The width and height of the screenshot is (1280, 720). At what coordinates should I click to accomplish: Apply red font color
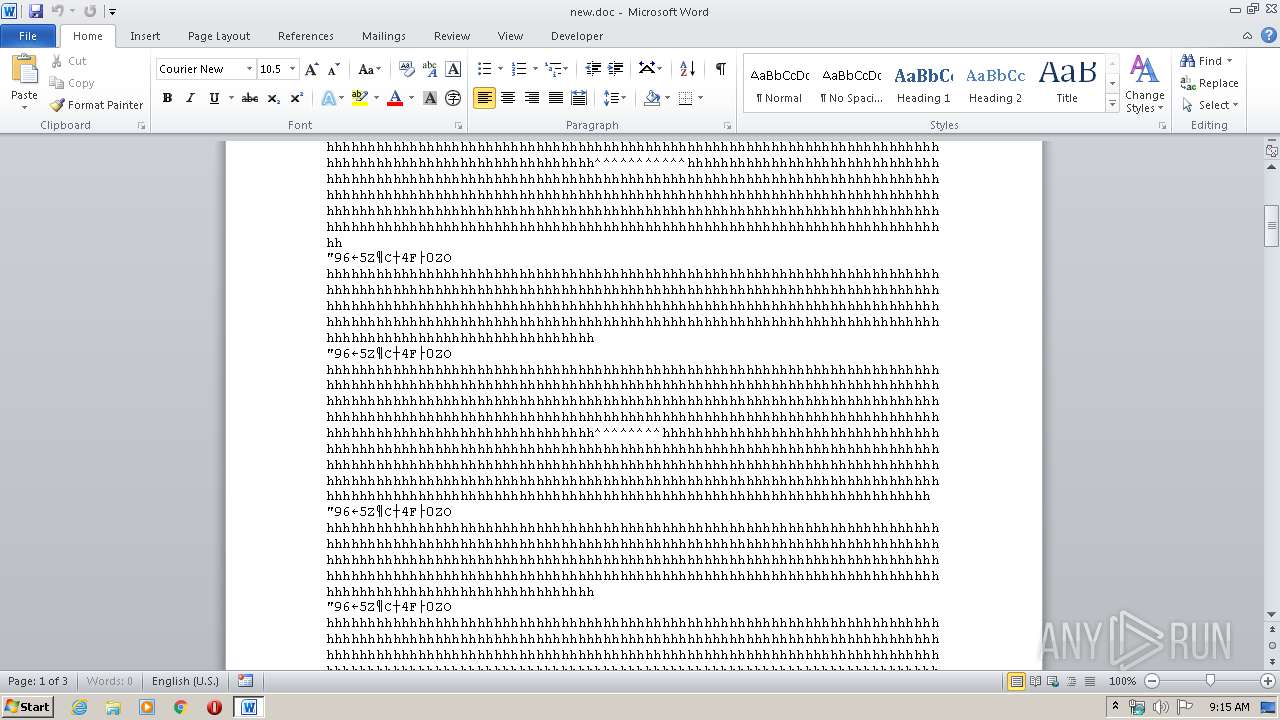pos(395,98)
